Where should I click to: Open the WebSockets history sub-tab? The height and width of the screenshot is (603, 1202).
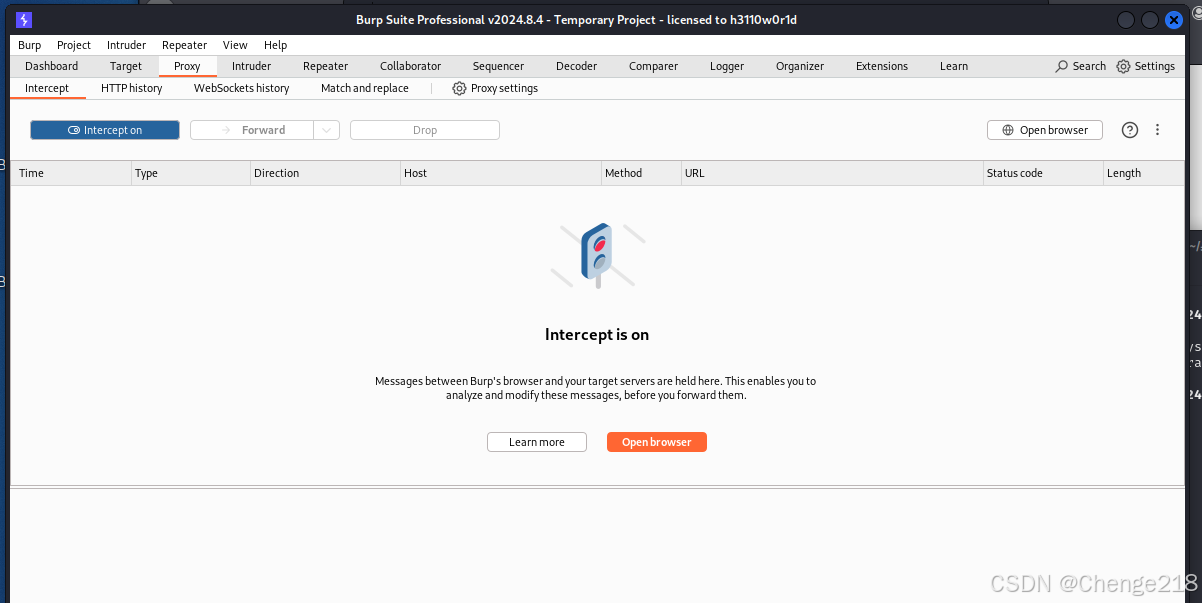tap(242, 88)
